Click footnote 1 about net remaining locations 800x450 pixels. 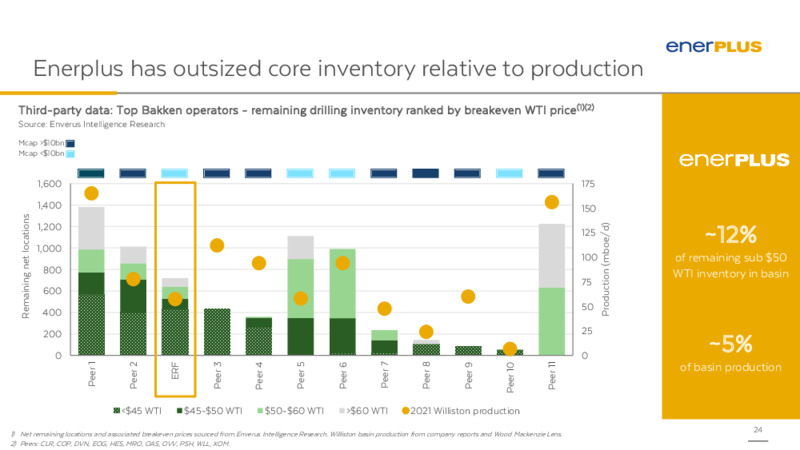point(287,434)
